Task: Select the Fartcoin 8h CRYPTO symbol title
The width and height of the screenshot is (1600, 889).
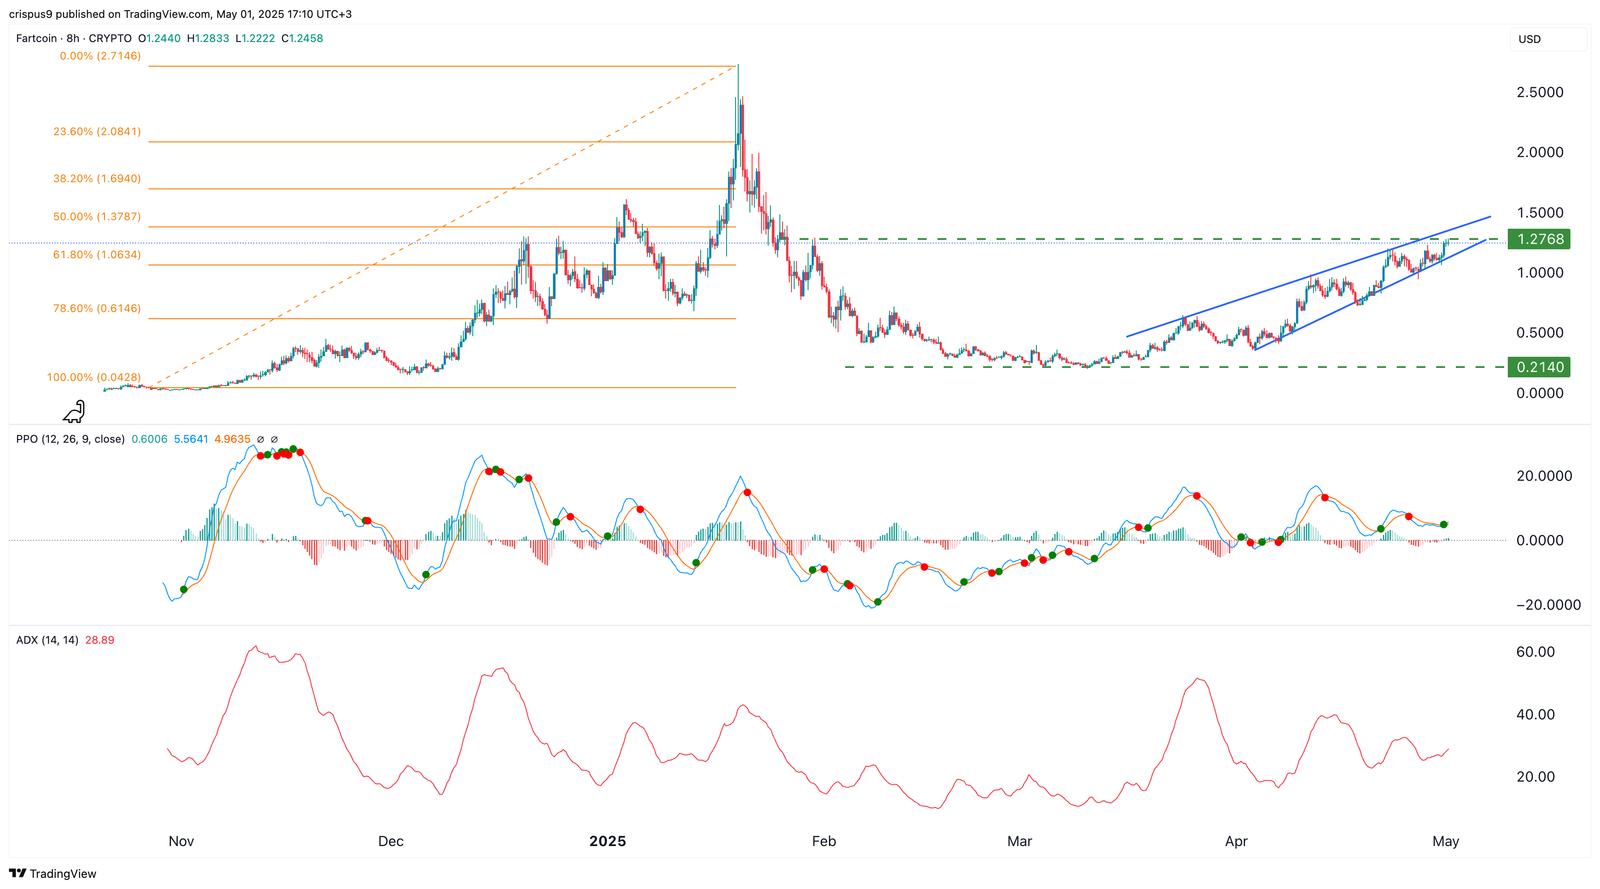Action: [74, 38]
